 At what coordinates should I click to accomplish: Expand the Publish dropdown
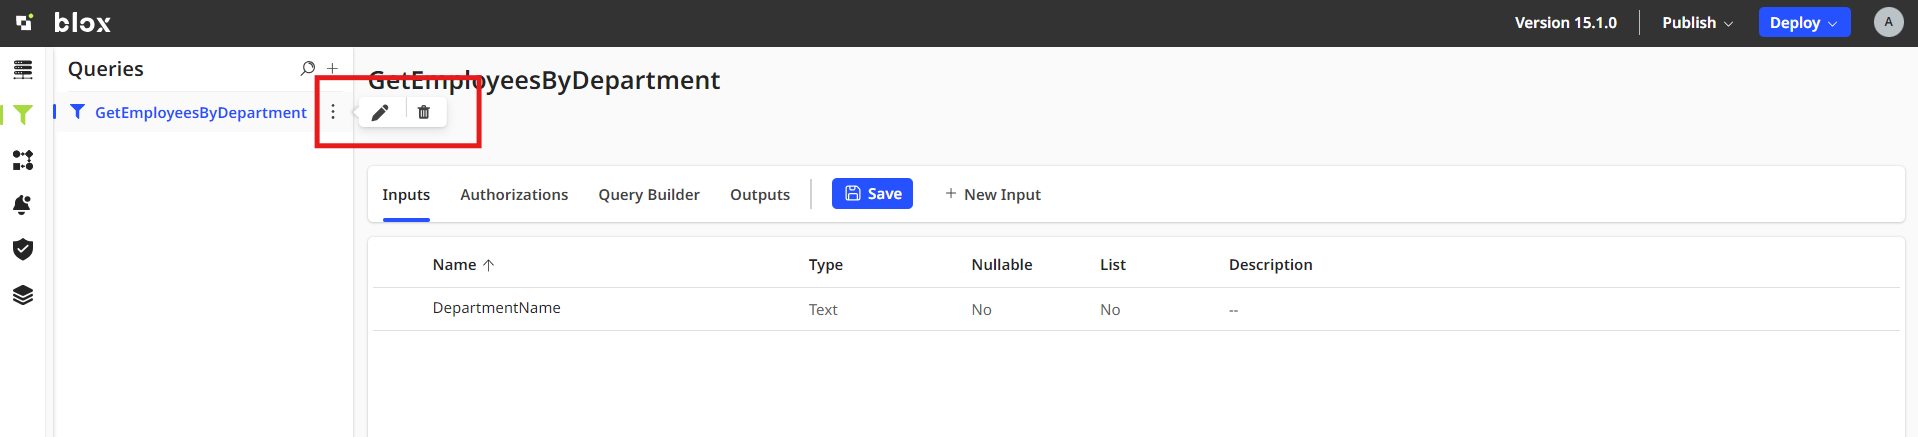pyautogui.click(x=1697, y=23)
